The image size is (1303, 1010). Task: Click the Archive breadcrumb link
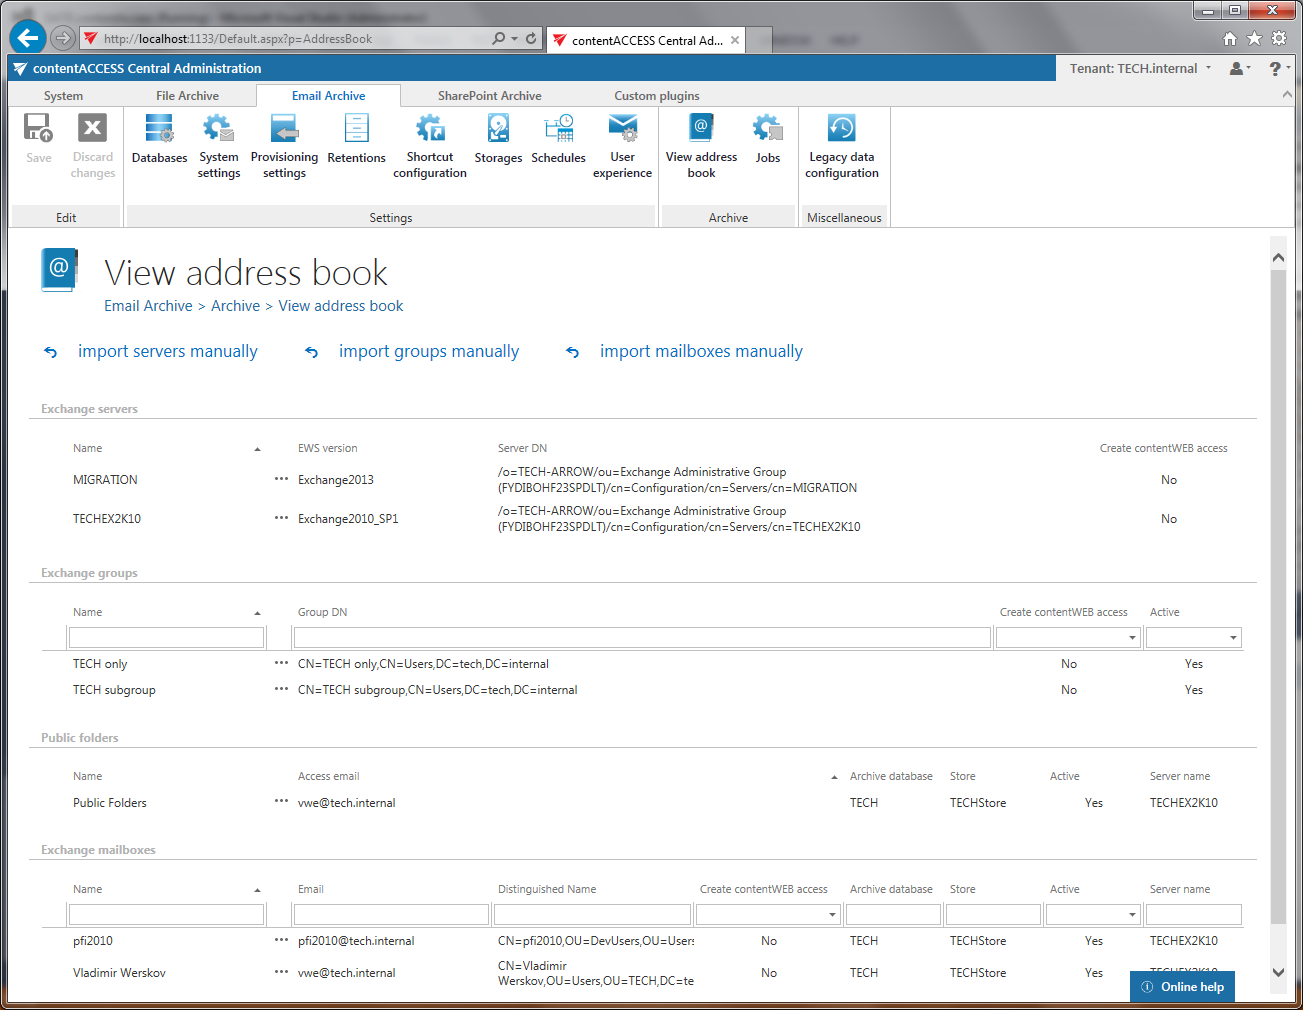[x=235, y=306]
